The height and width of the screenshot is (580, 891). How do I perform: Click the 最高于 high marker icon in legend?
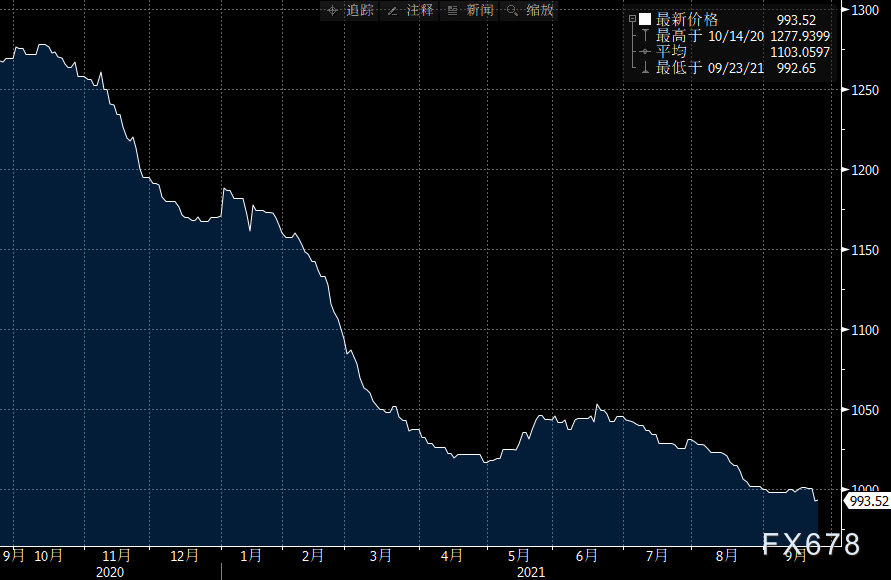(x=645, y=35)
